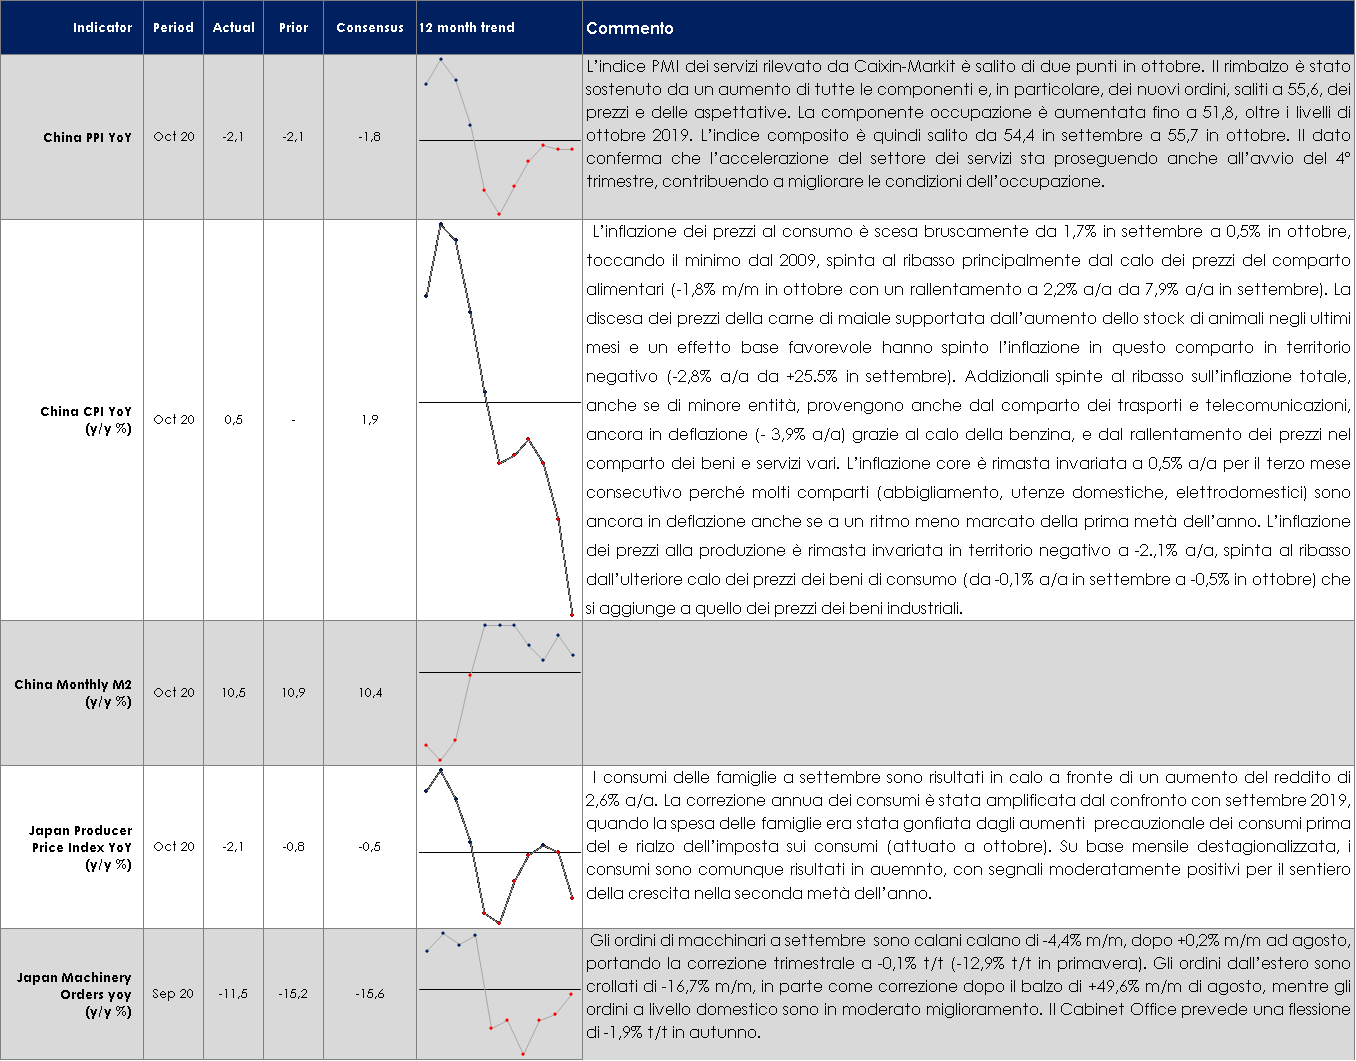This screenshot has width=1356, height=1061.
Task: Open the China PPI YoY trend sparkline
Action: [499, 137]
